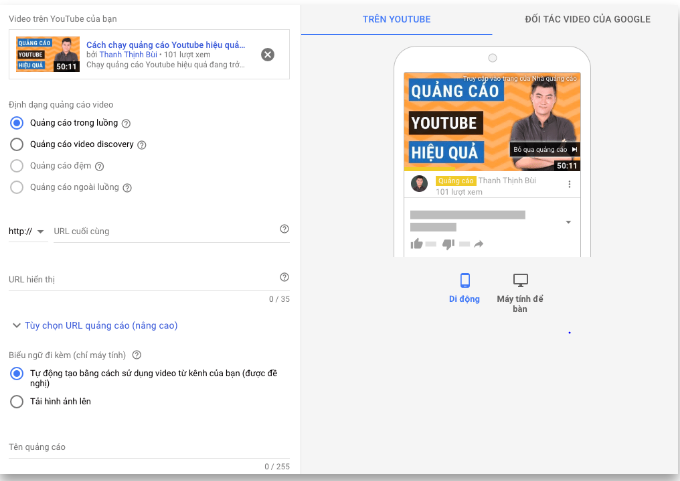Open Thanh Thịnh Bùi channel link
The width and height of the screenshot is (680, 481).
[128, 55]
